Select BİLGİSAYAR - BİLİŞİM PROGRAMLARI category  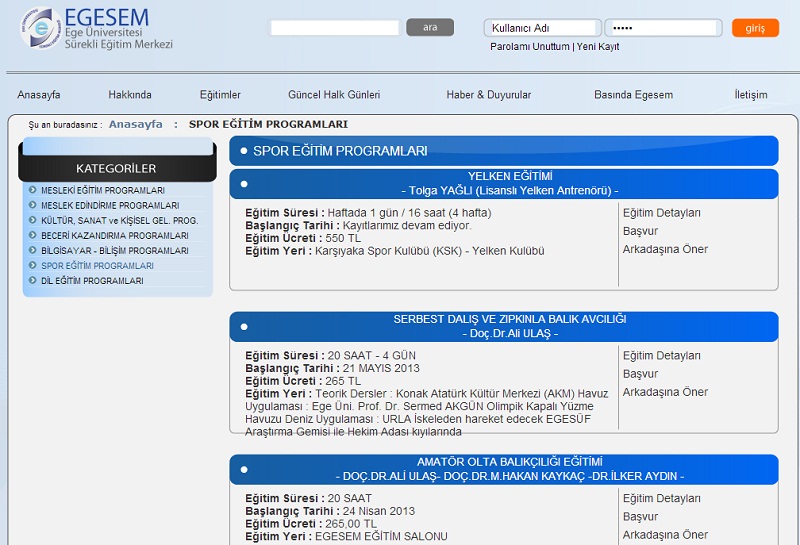115,251
